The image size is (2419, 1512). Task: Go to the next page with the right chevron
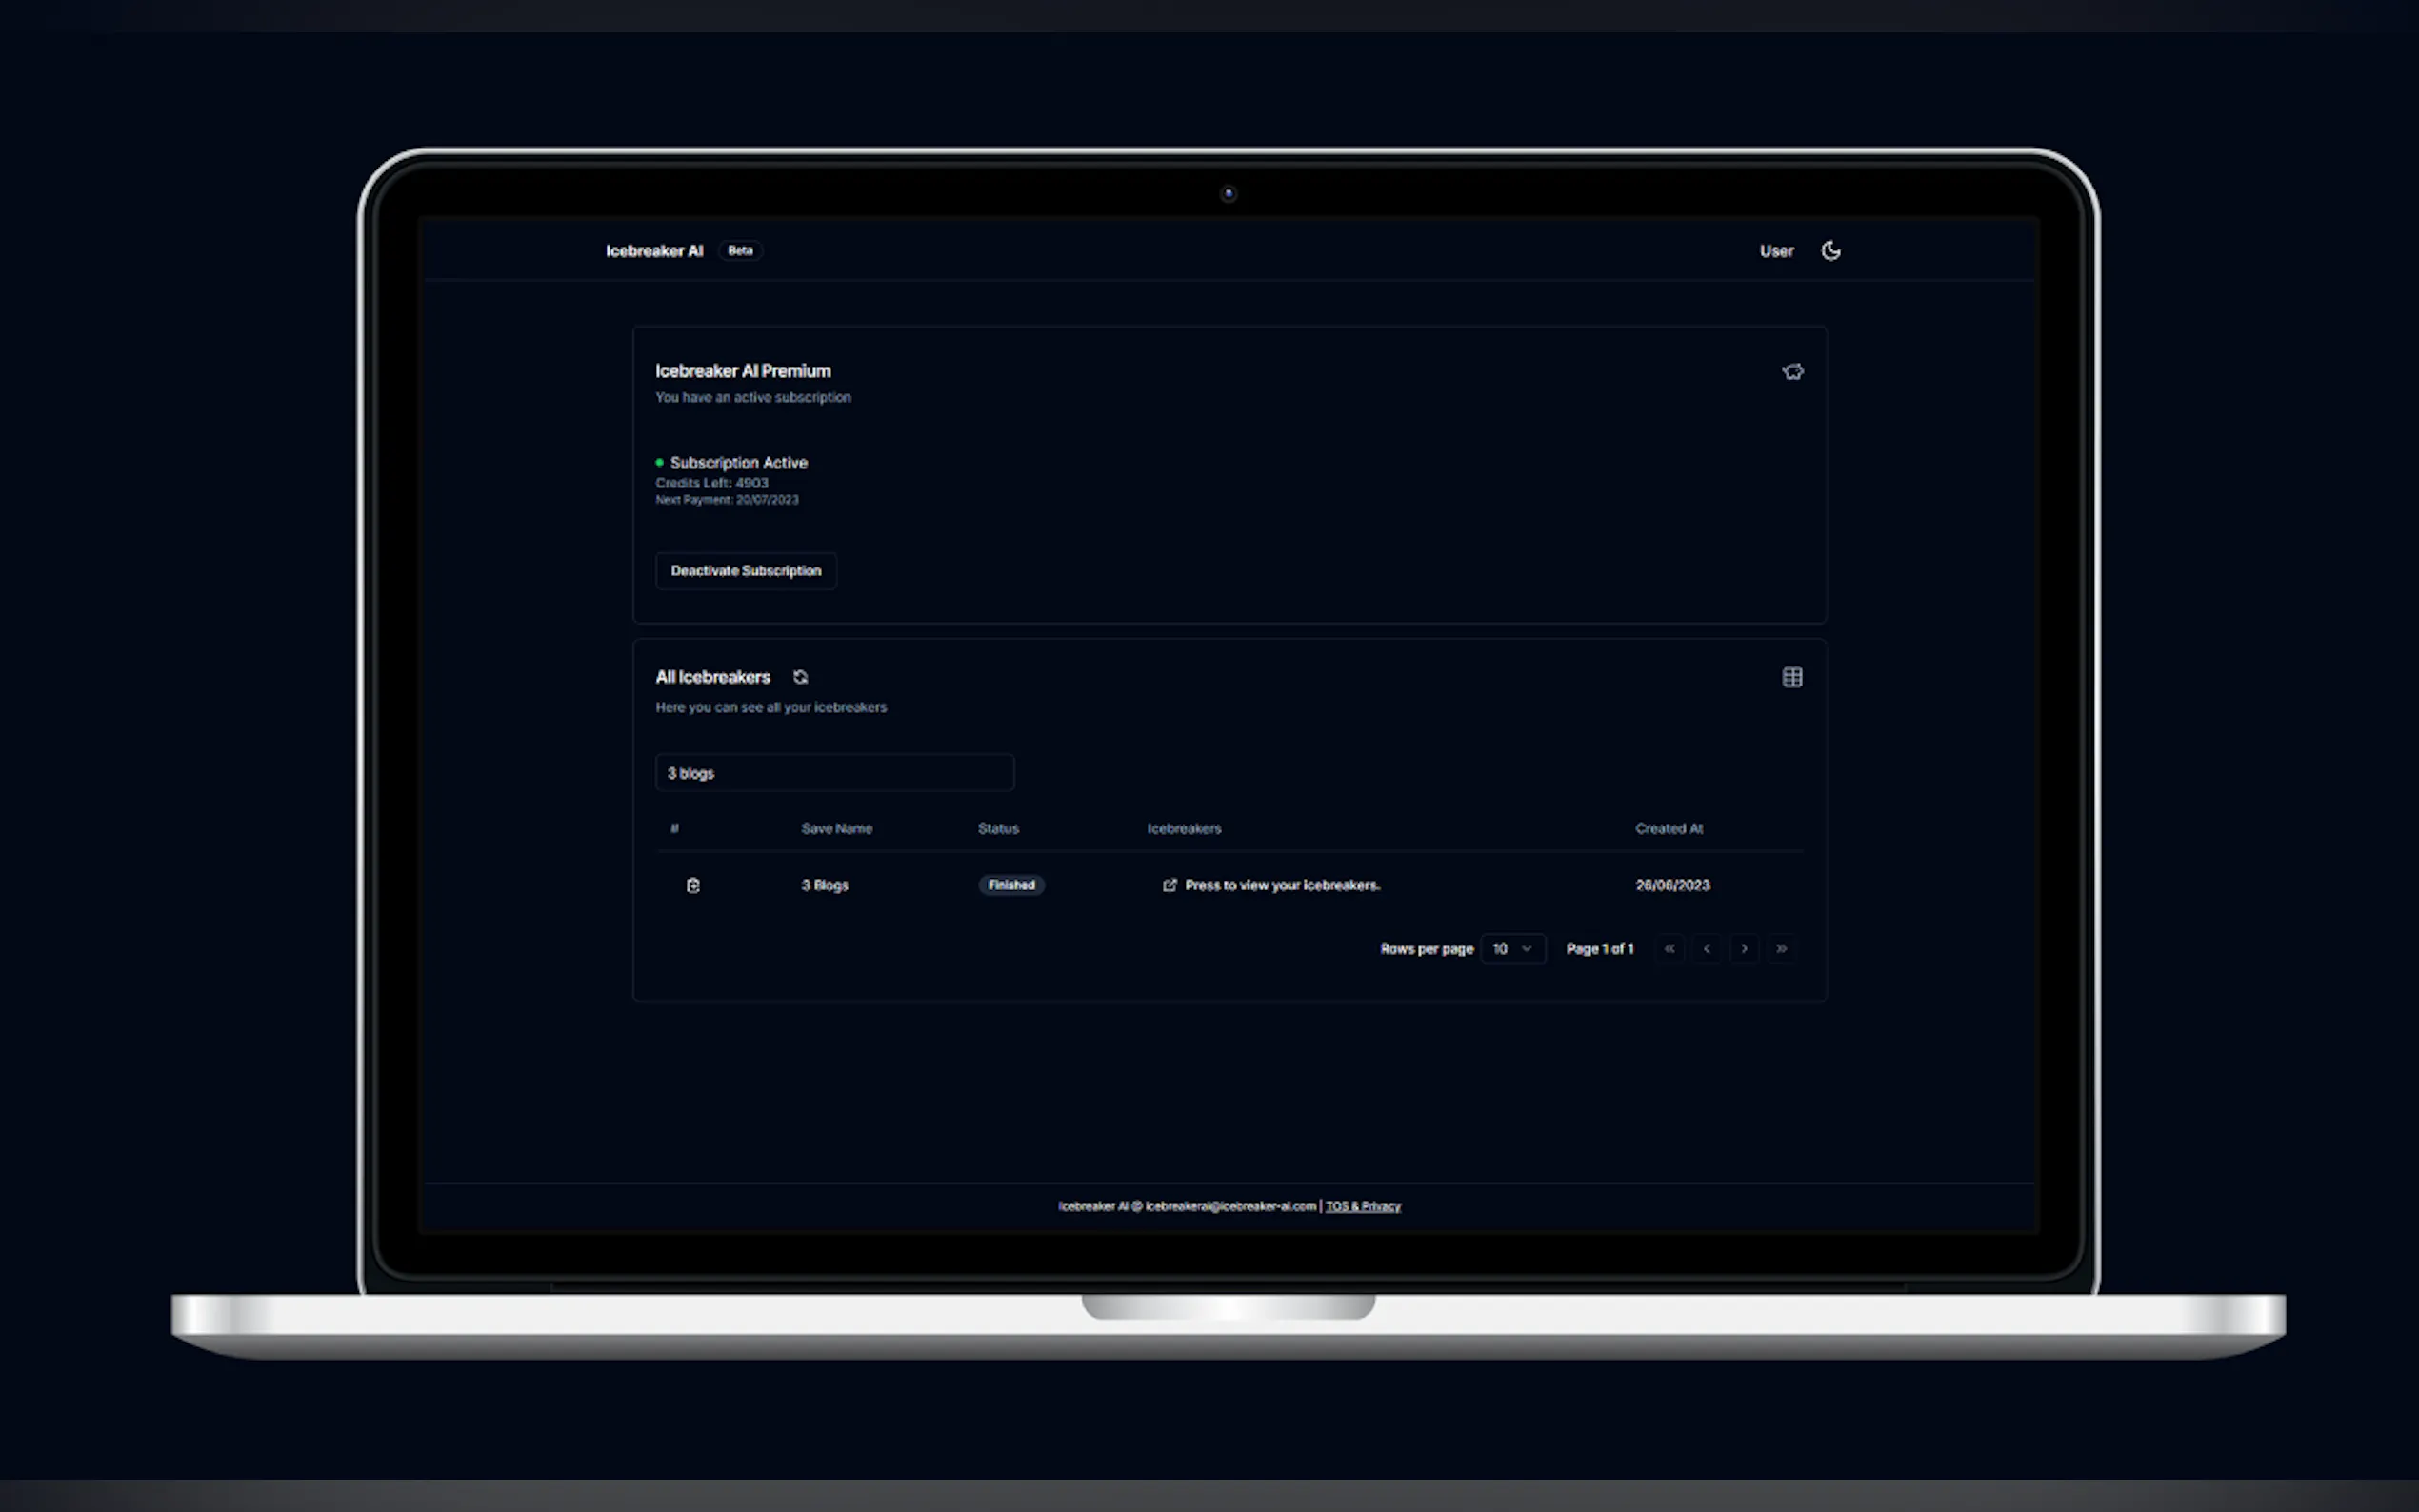point(1744,948)
